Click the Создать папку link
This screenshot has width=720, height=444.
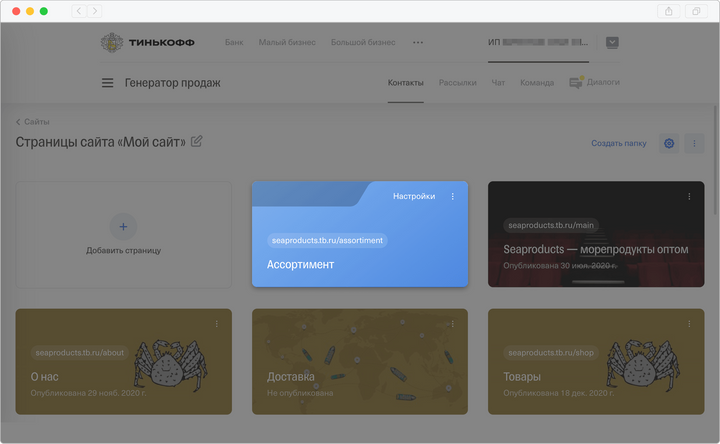point(619,143)
